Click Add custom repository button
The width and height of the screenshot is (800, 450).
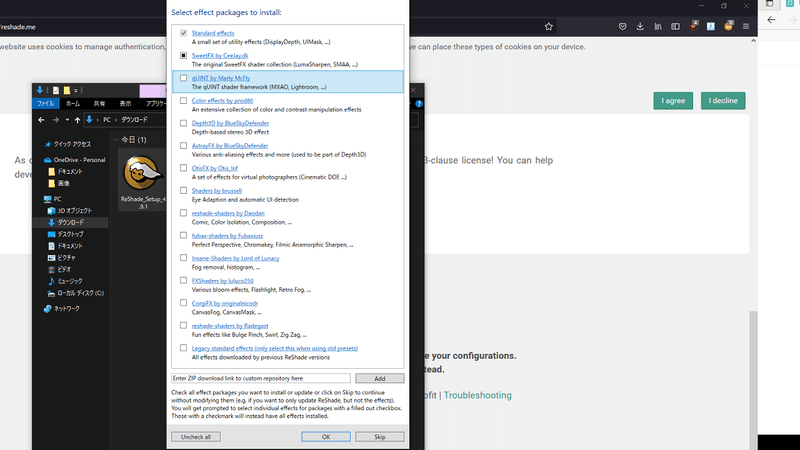click(x=380, y=378)
